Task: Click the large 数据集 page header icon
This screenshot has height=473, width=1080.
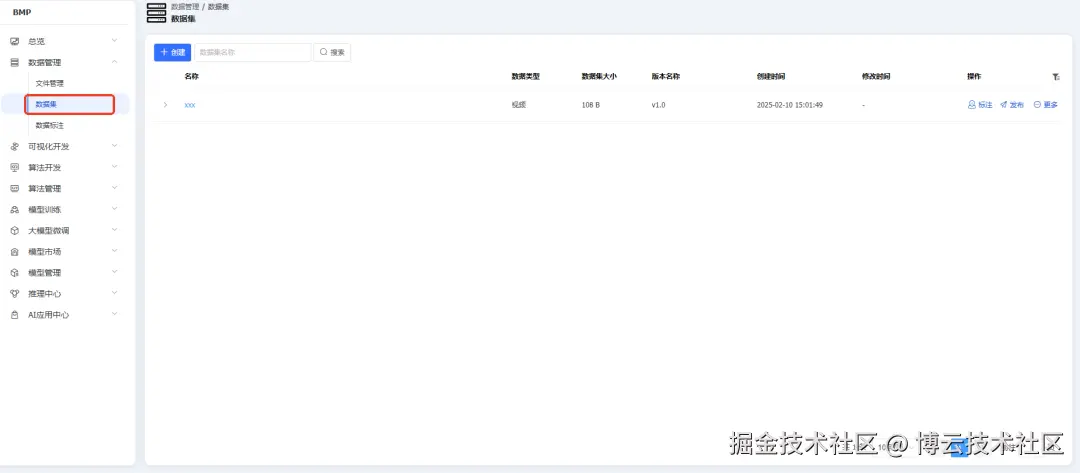Action: click(156, 12)
